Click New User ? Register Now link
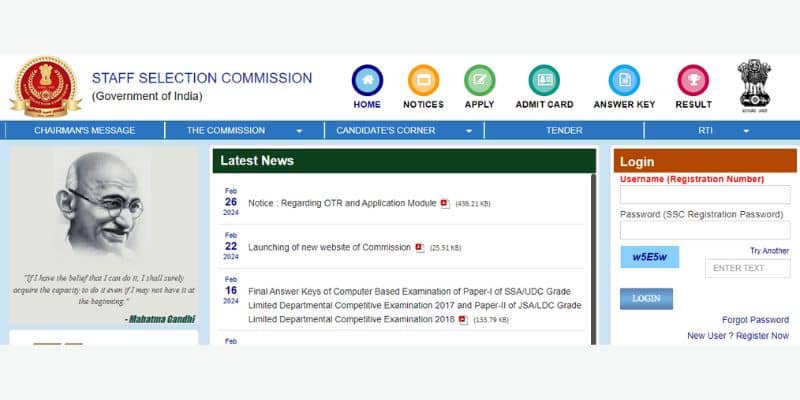This screenshot has height=400, width=800. (738, 336)
